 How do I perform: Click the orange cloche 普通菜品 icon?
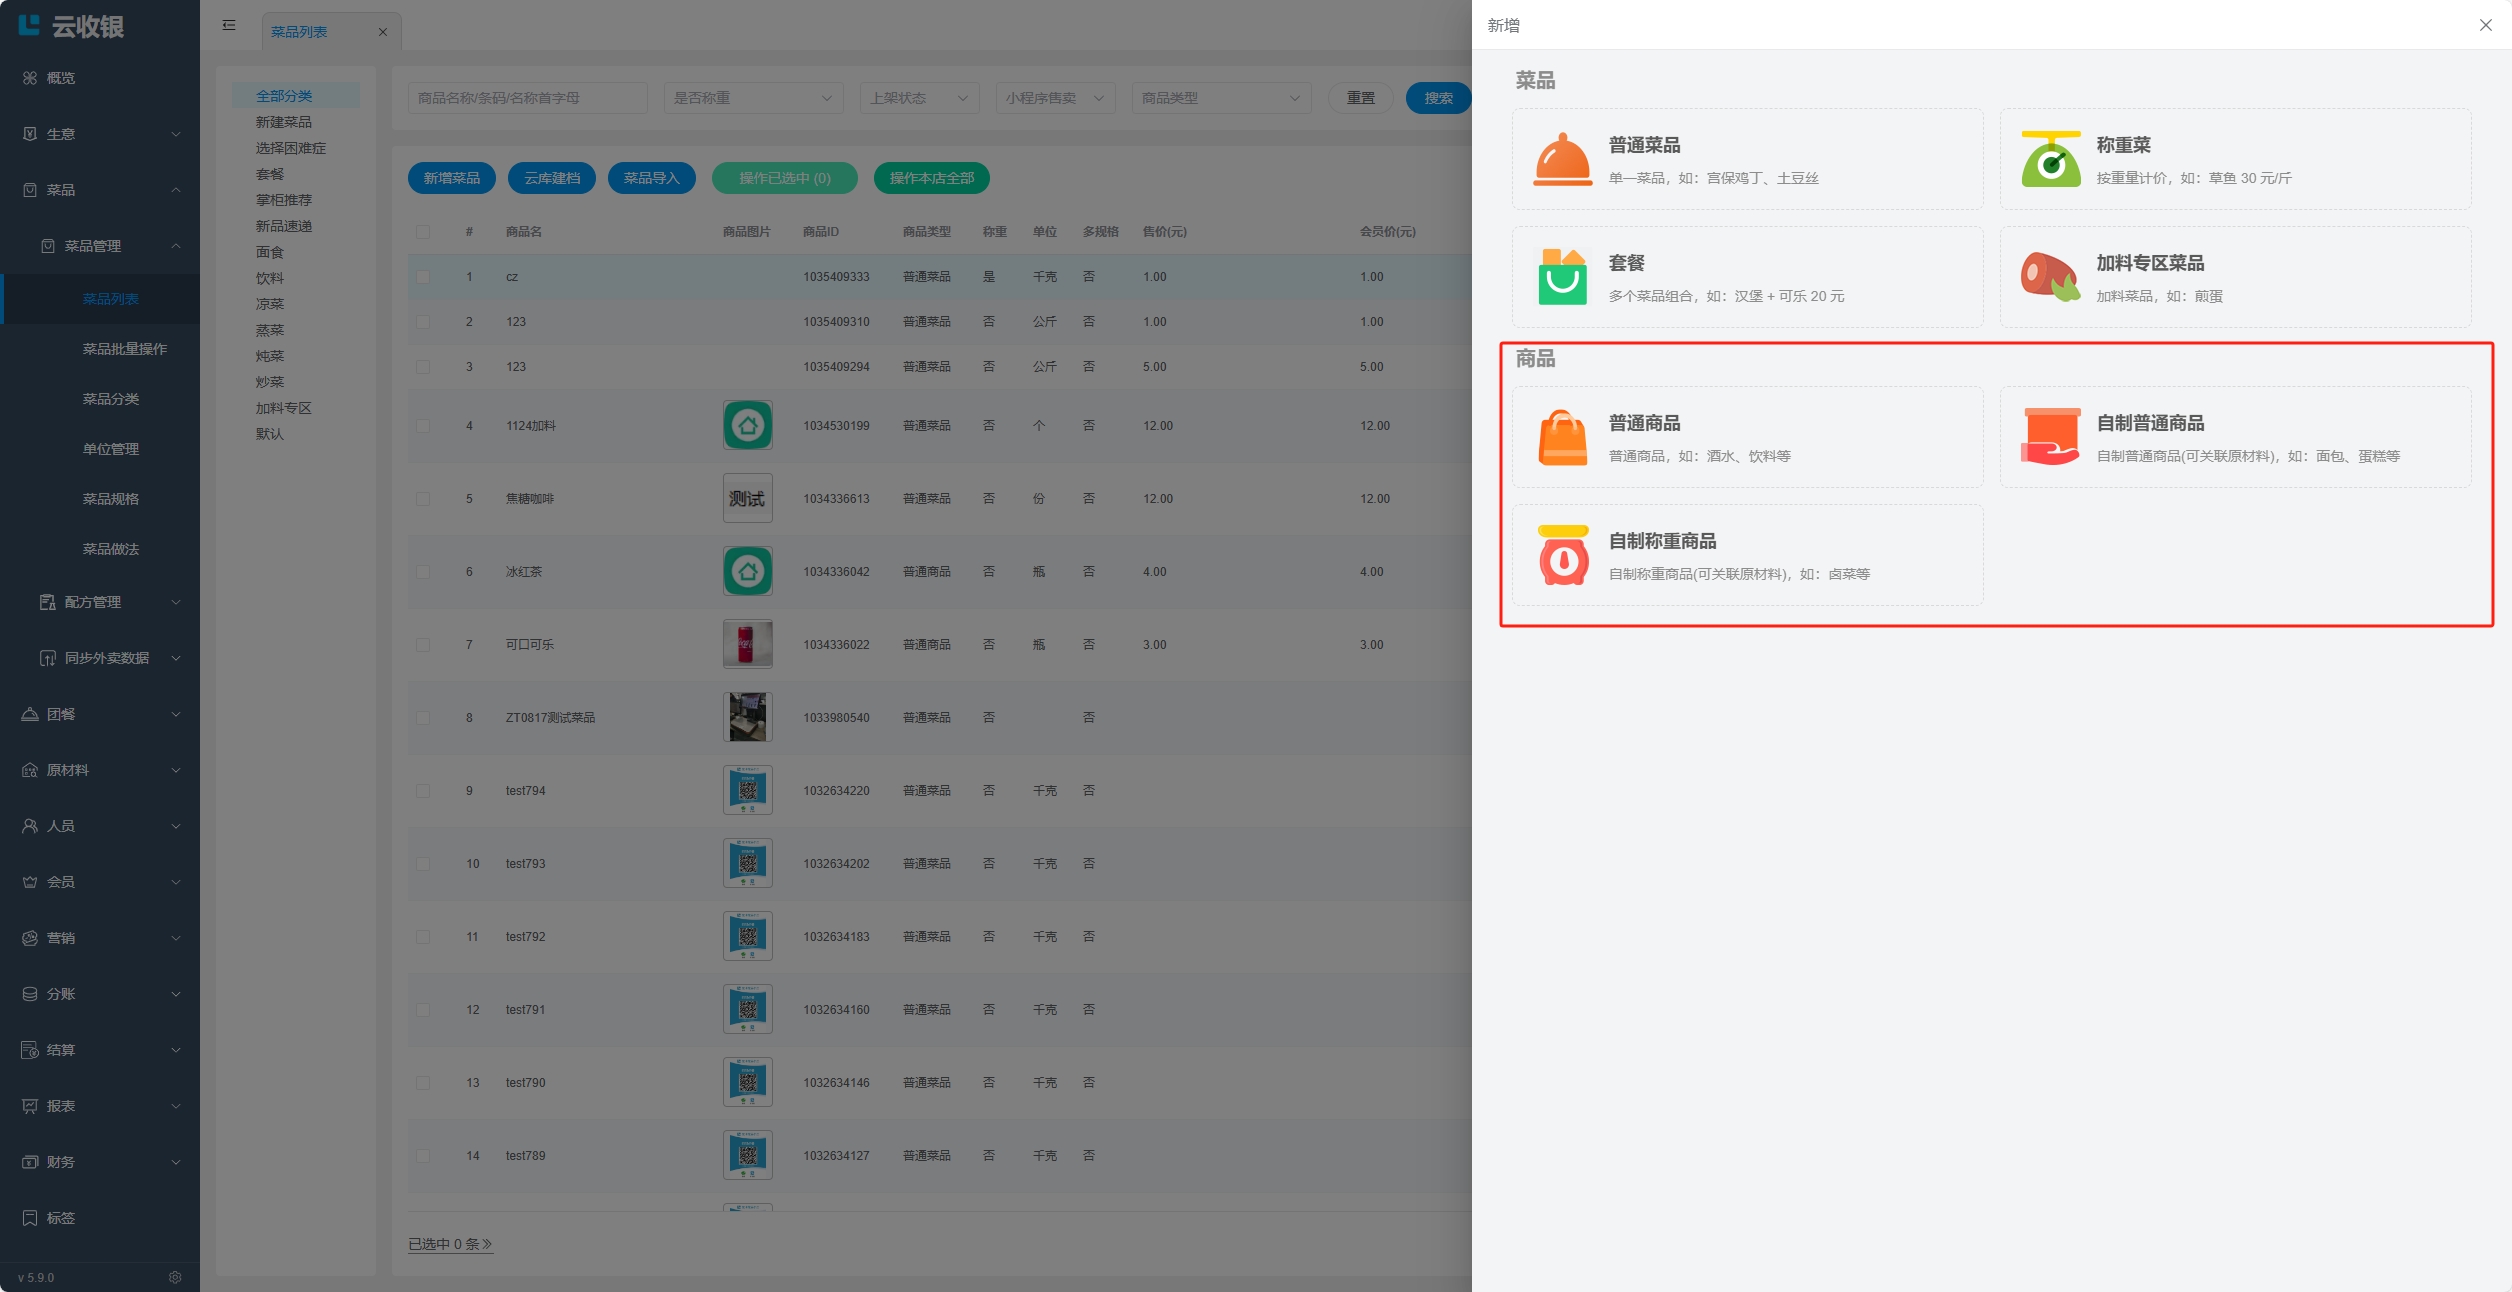[1562, 160]
